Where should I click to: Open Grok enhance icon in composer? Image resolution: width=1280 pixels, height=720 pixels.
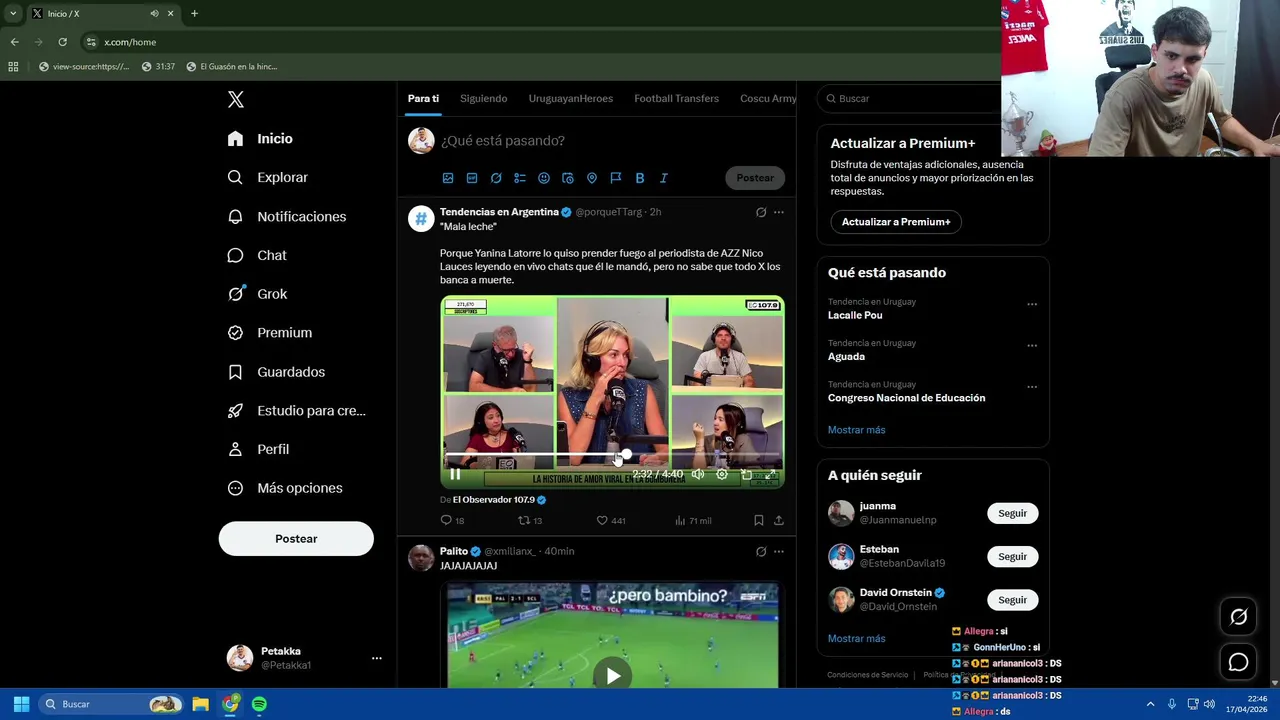pyautogui.click(x=496, y=178)
